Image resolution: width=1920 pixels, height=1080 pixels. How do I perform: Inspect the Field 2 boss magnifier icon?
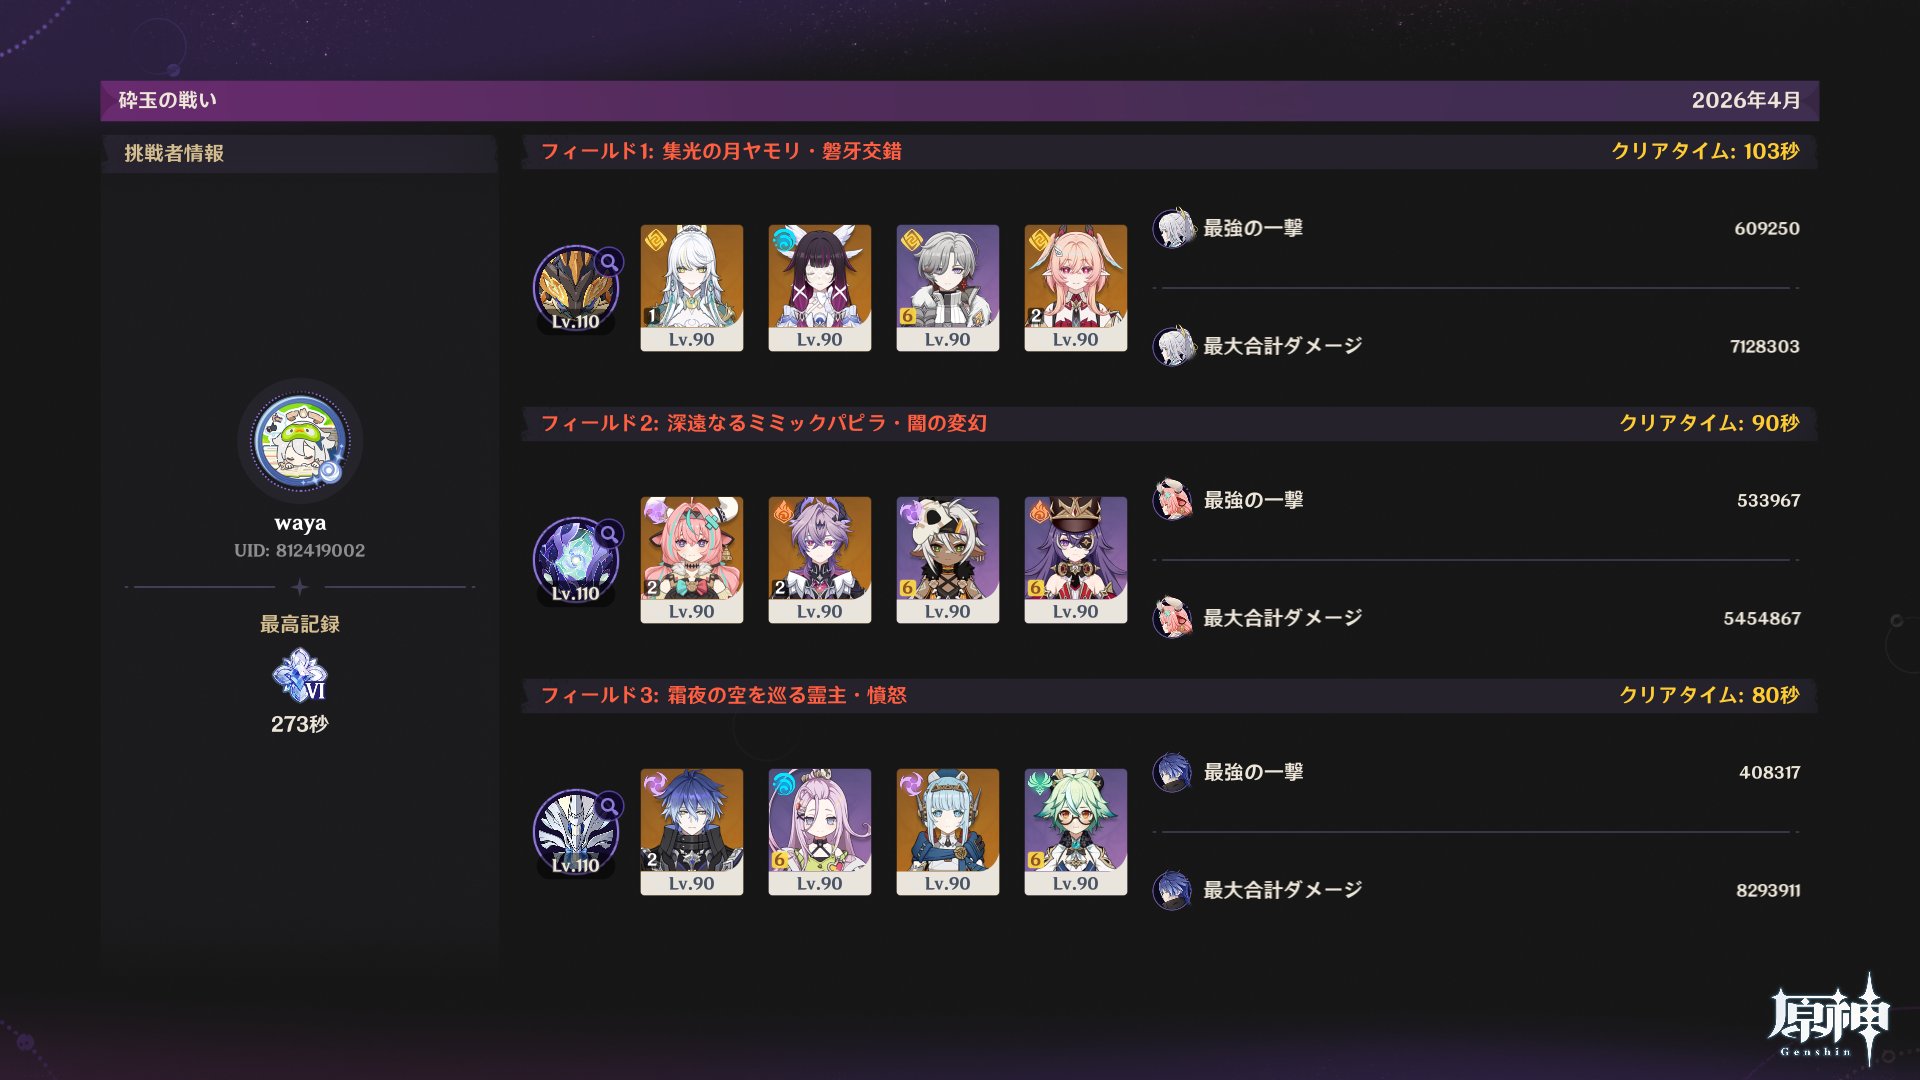(609, 534)
